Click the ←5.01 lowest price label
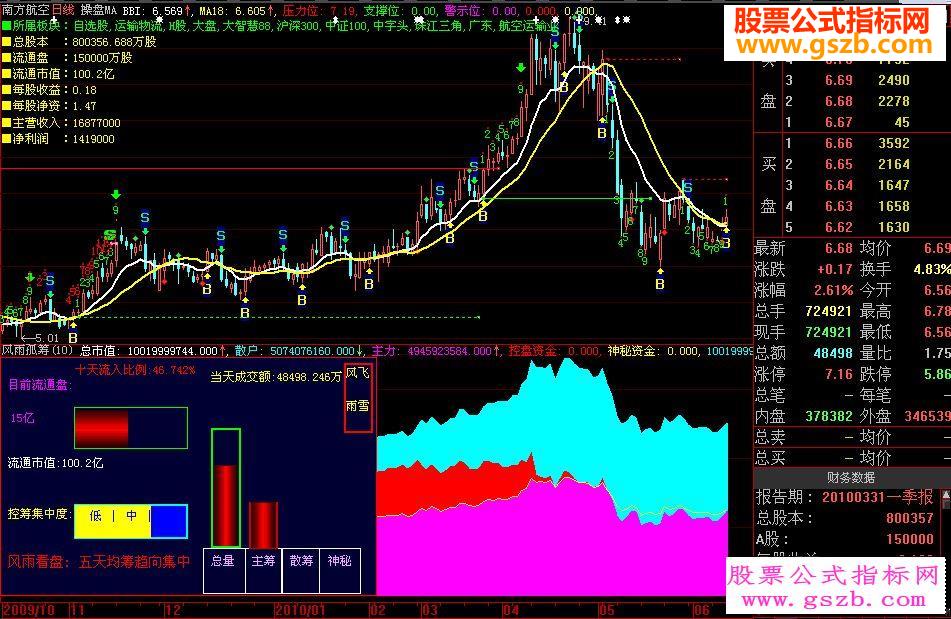The image size is (951, 619). click(x=39, y=338)
